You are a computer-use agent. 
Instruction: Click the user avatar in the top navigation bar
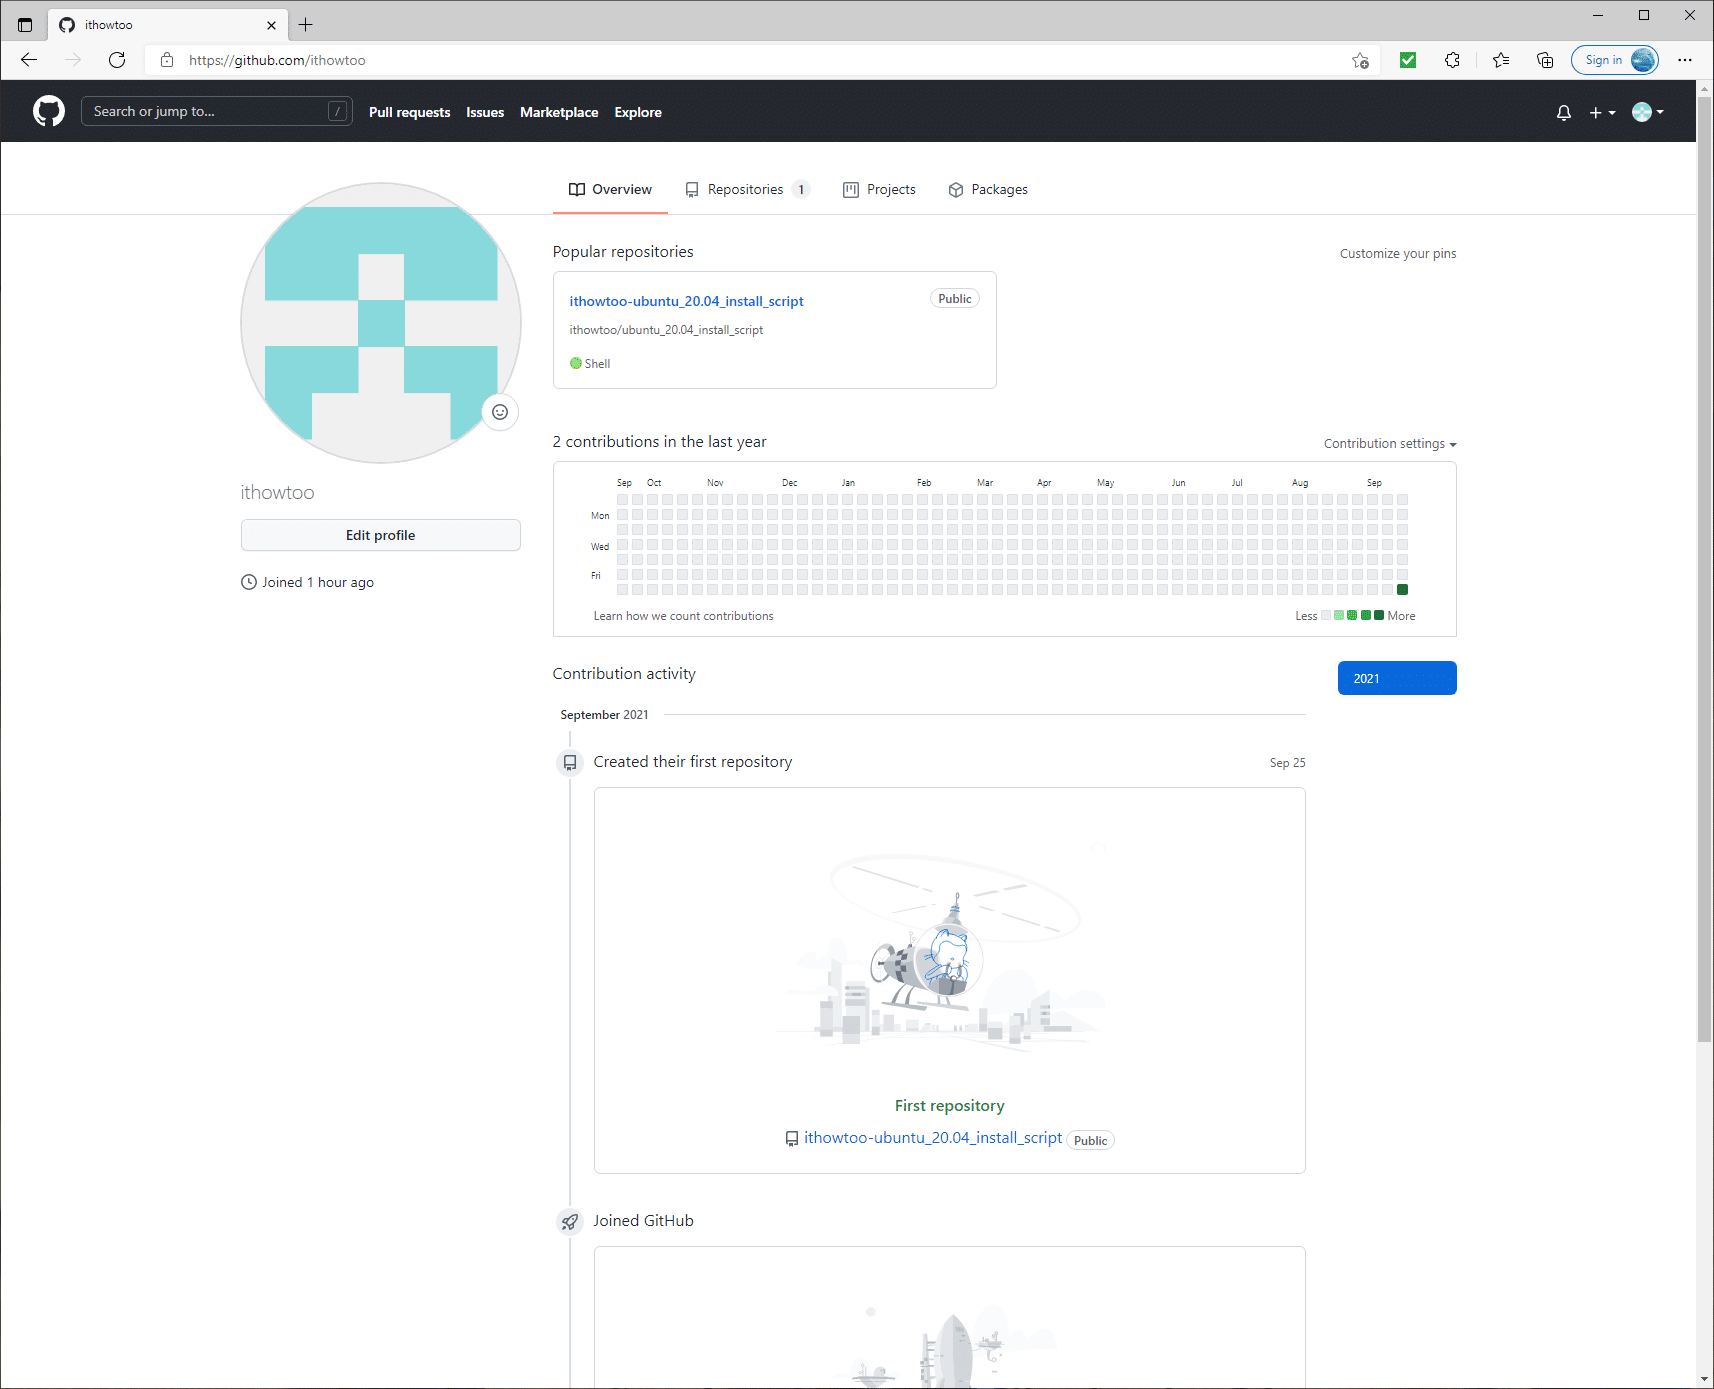tap(1643, 112)
